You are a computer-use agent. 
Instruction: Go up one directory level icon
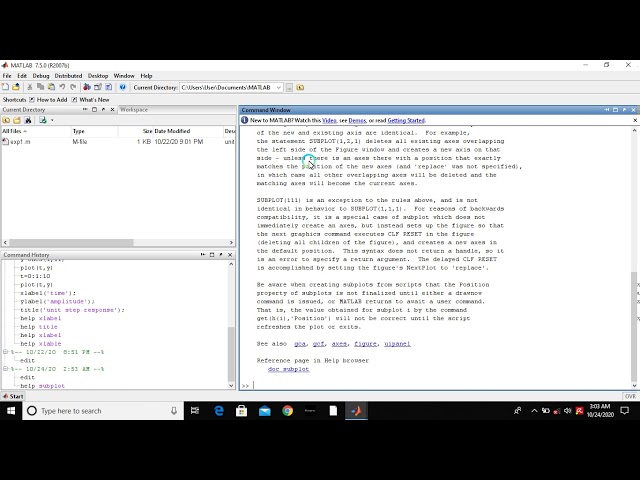(x=300, y=87)
